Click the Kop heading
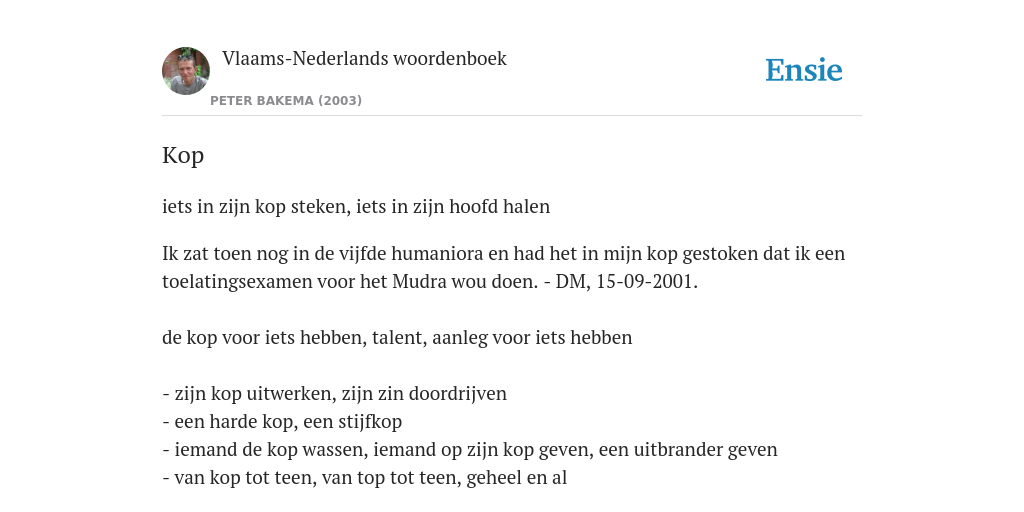This screenshot has height=512, width=1024. click(x=183, y=155)
